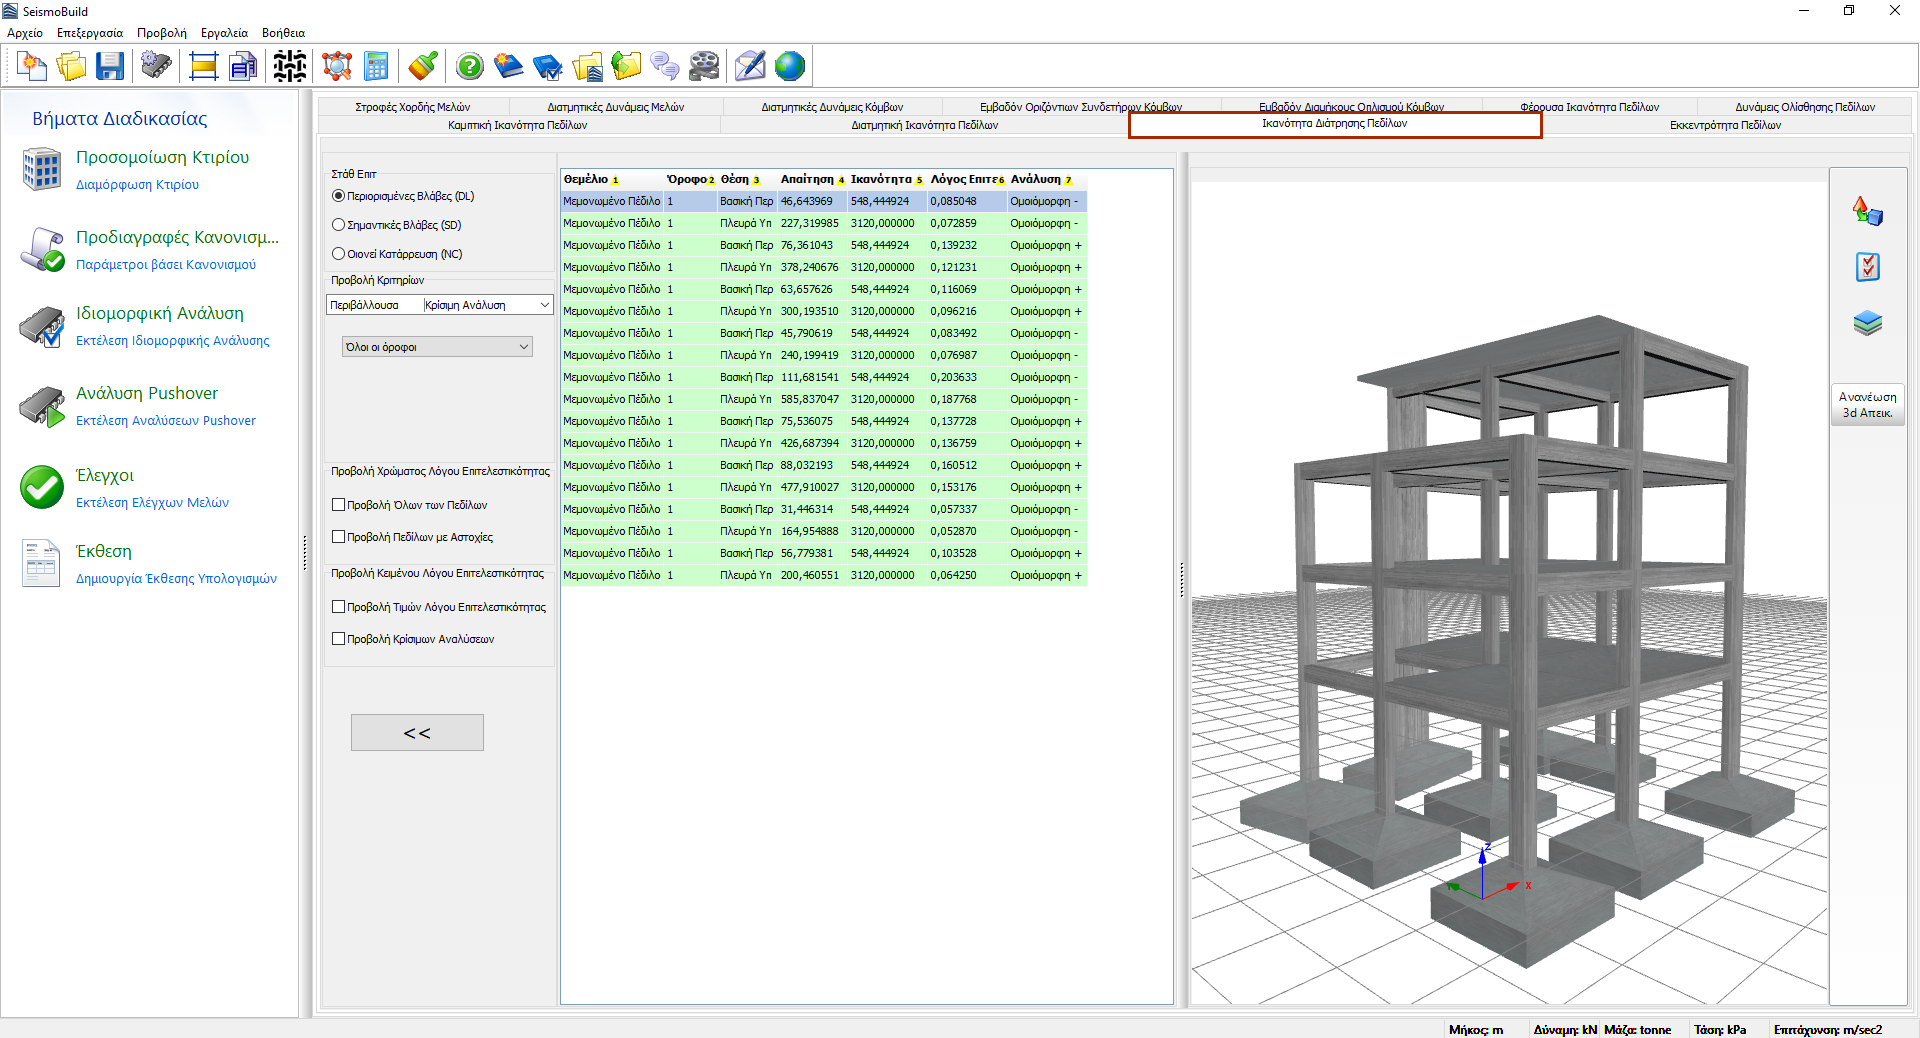Open the Εργαλεία menu
The image size is (1920, 1038).
[x=224, y=33]
